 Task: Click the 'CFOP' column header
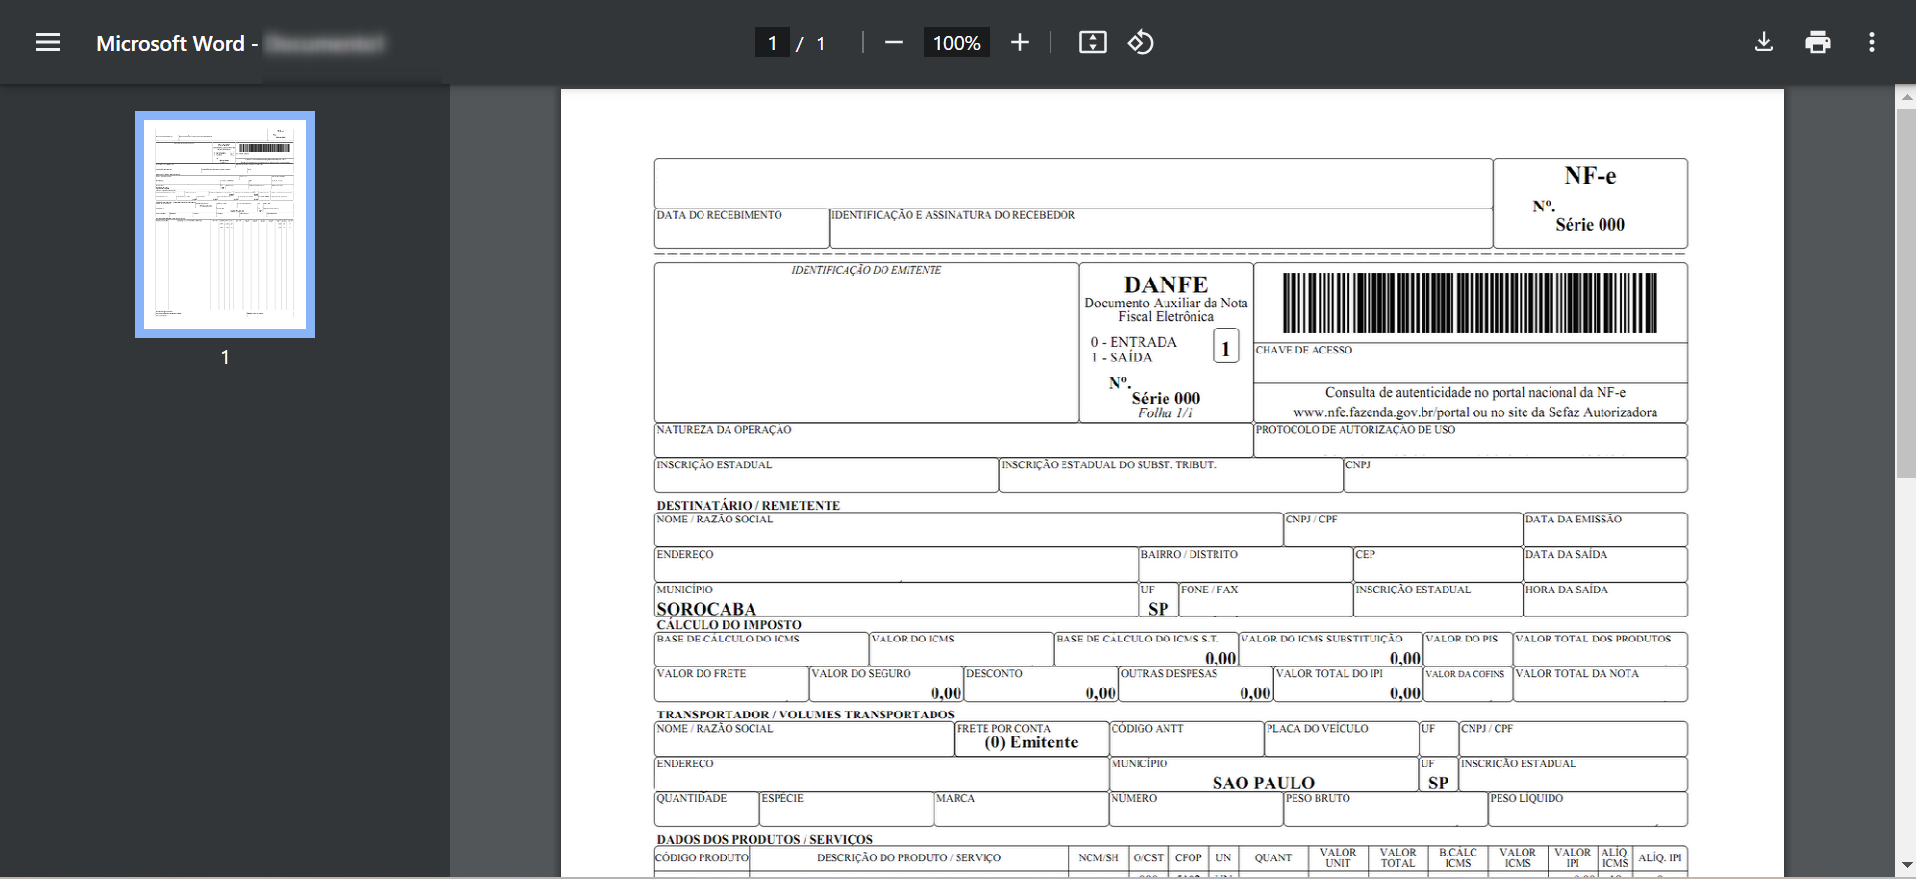point(1189,858)
